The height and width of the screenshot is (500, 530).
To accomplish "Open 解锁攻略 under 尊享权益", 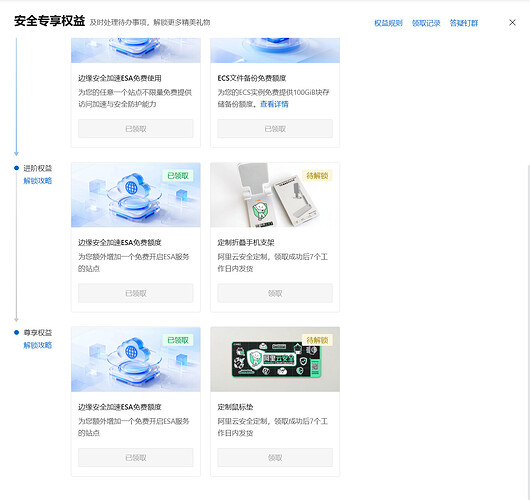I will (38, 345).
